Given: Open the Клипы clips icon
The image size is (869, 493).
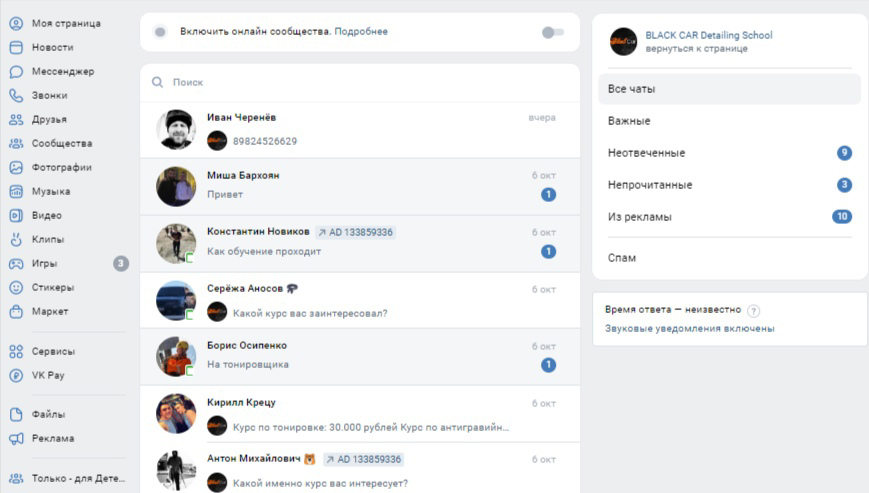Looking at the screenshot, I should [16, 239].
